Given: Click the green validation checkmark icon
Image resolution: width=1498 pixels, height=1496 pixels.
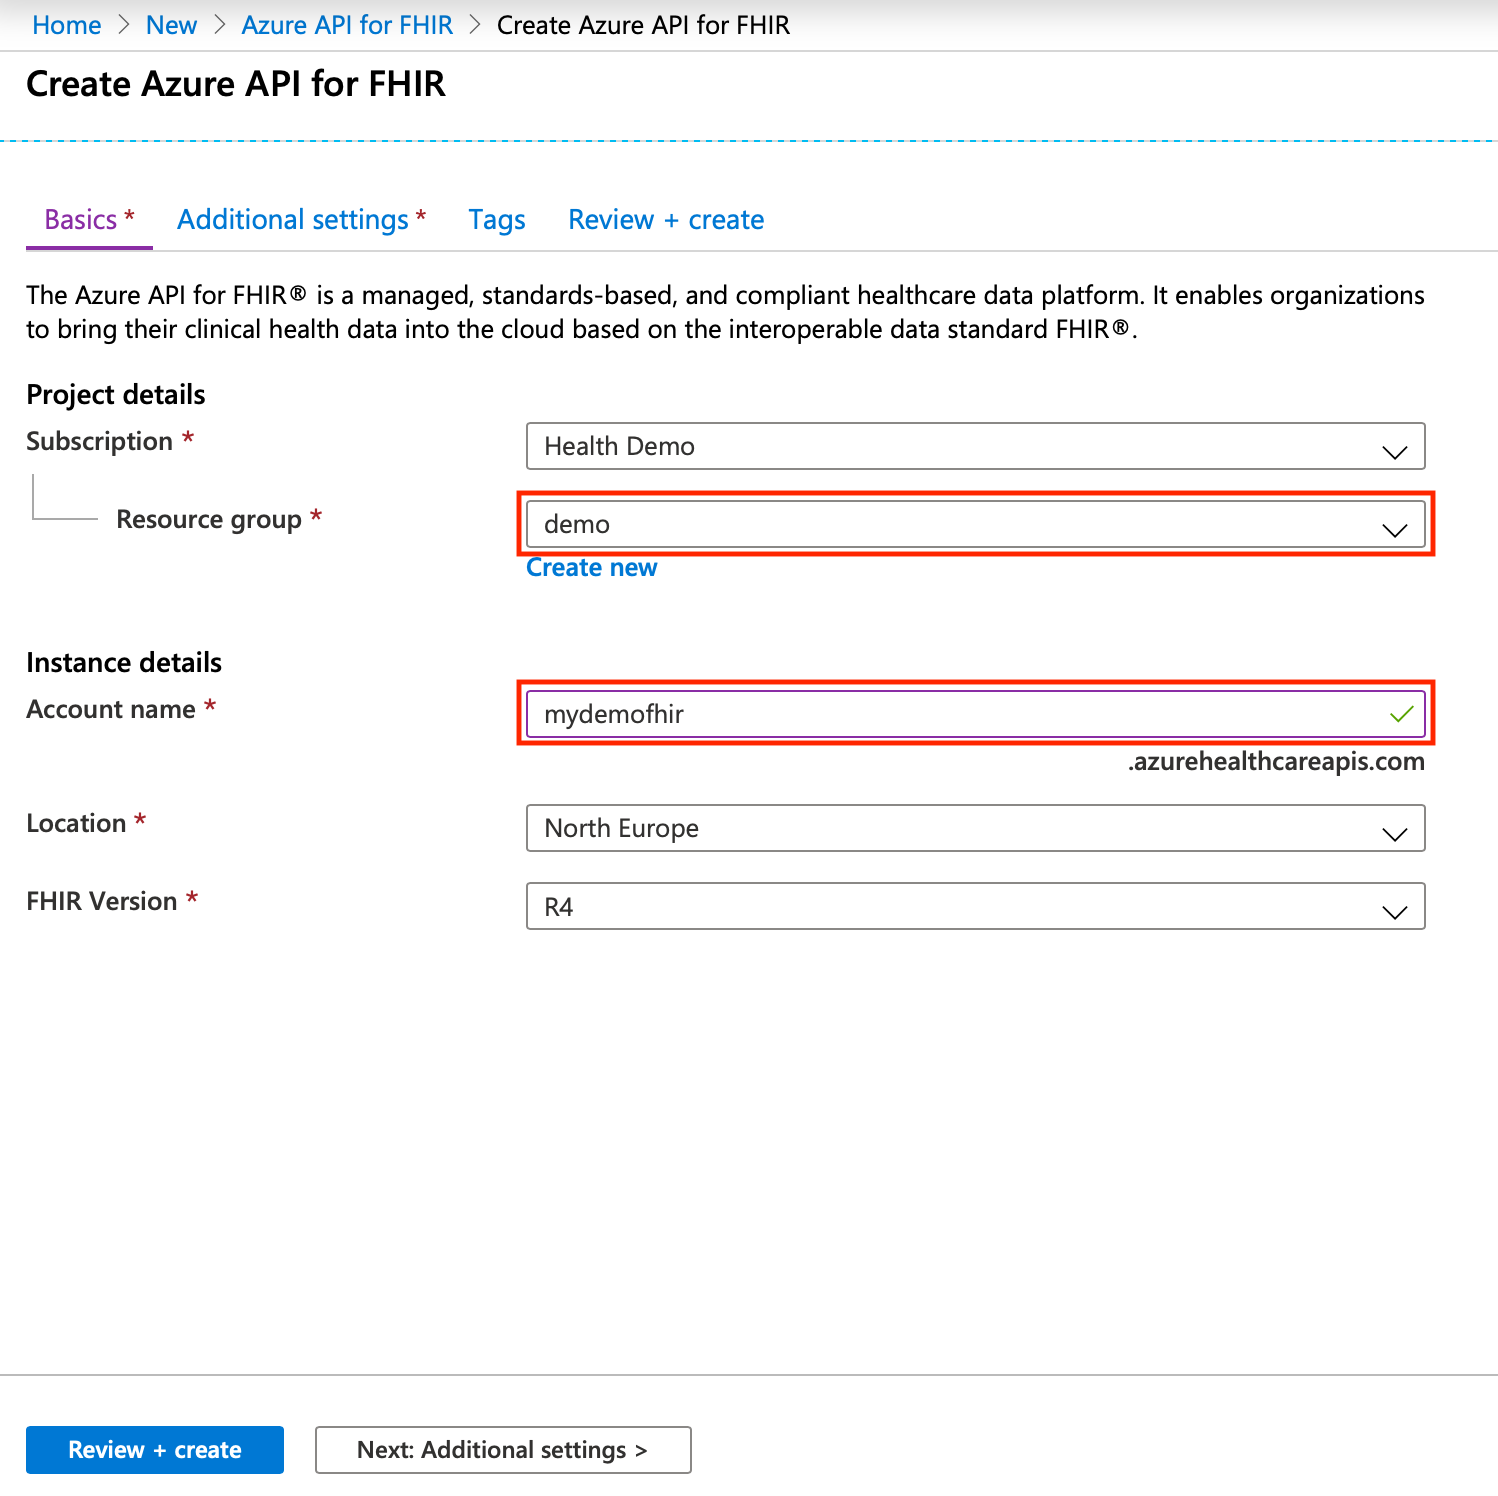Looking at the screenshot, I should (x=1399, y=714).
